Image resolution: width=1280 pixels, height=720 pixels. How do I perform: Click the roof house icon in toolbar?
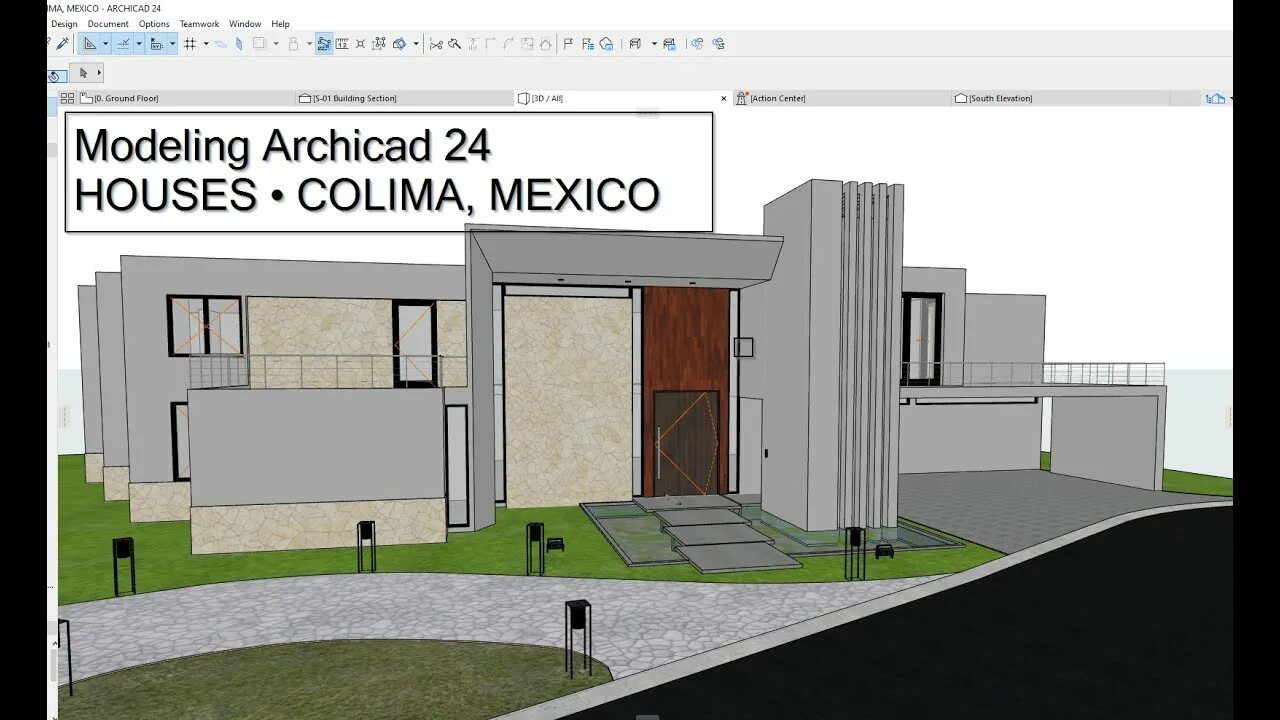click(x=546, y=44)
